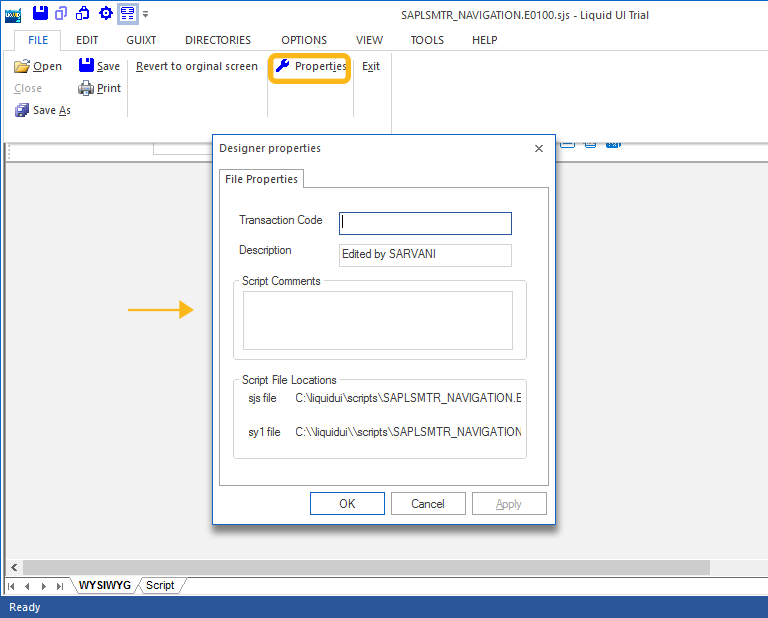This screenshot has height=618, width=768.
Task: Click the Save As icon in ribbon
Action: tap(22, 110)
